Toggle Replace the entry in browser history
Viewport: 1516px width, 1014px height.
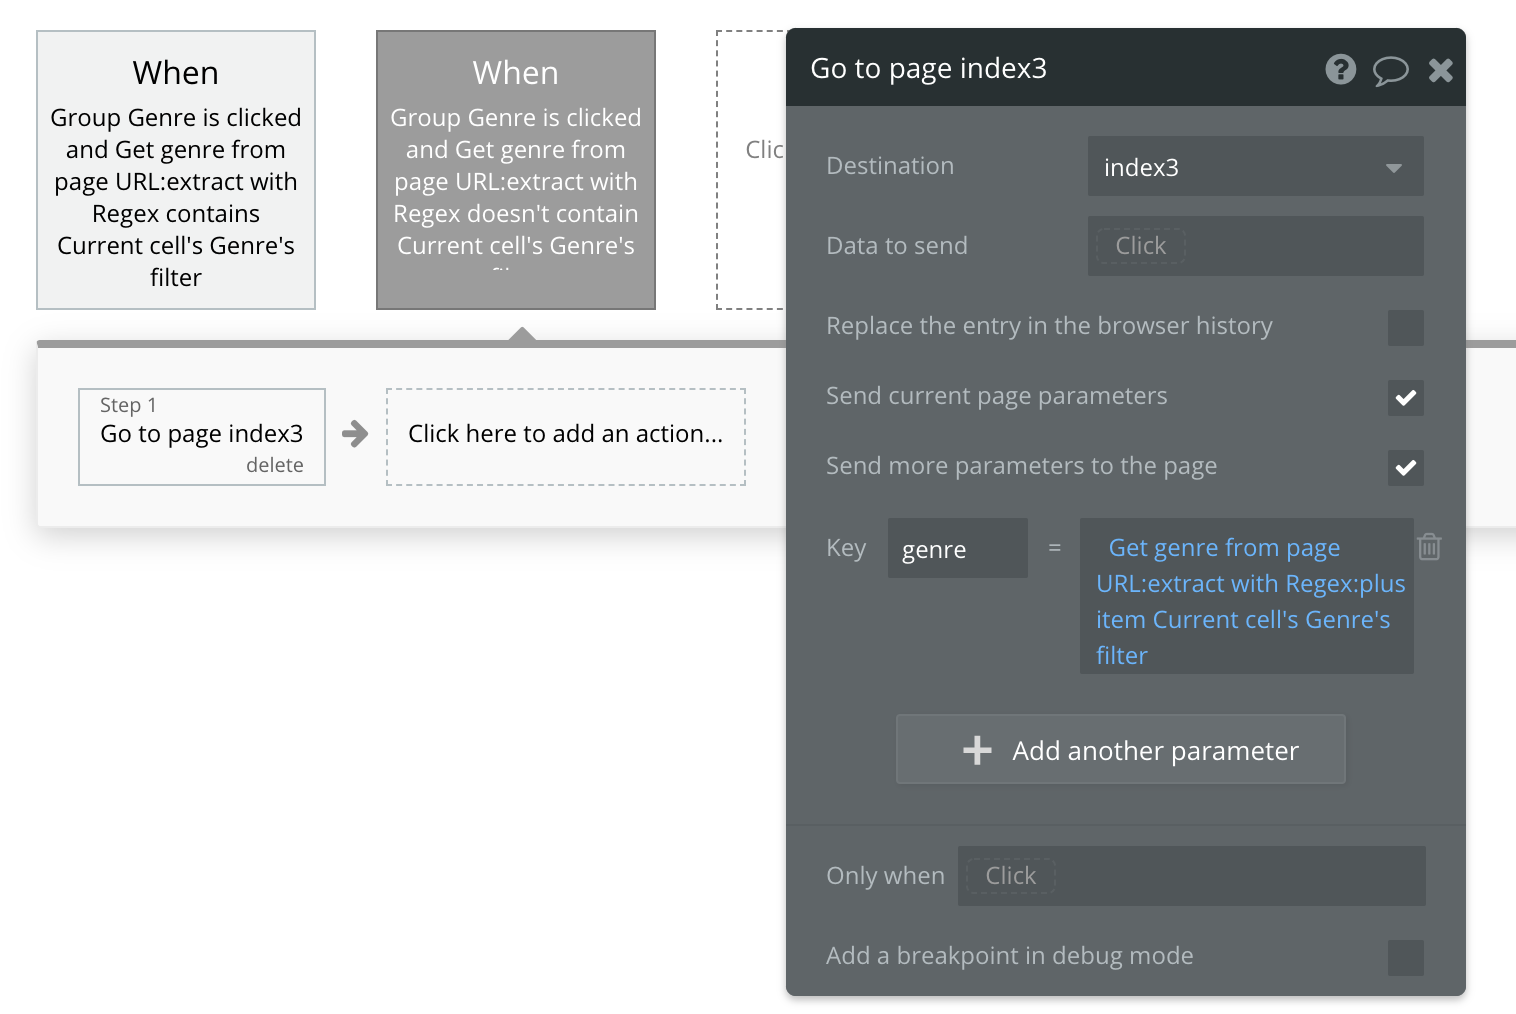coord(1405,327)
